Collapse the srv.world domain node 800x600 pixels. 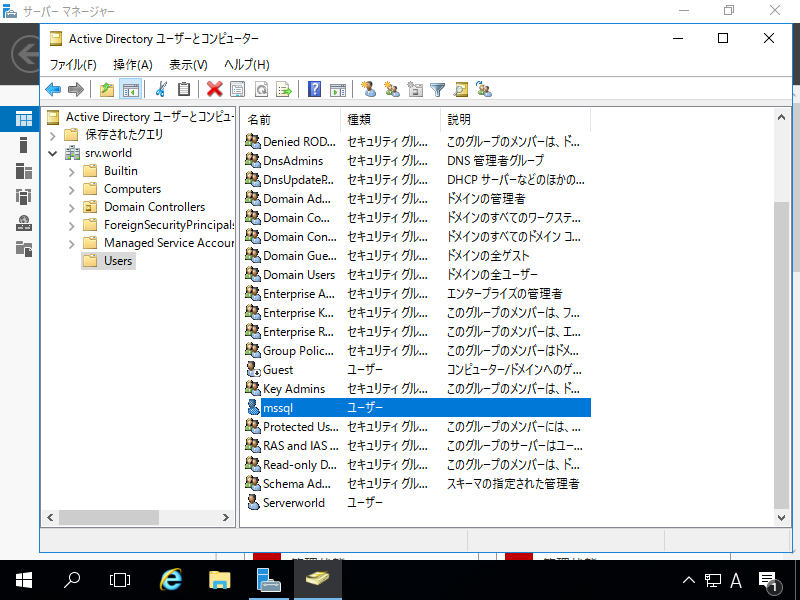coord(53,153)
